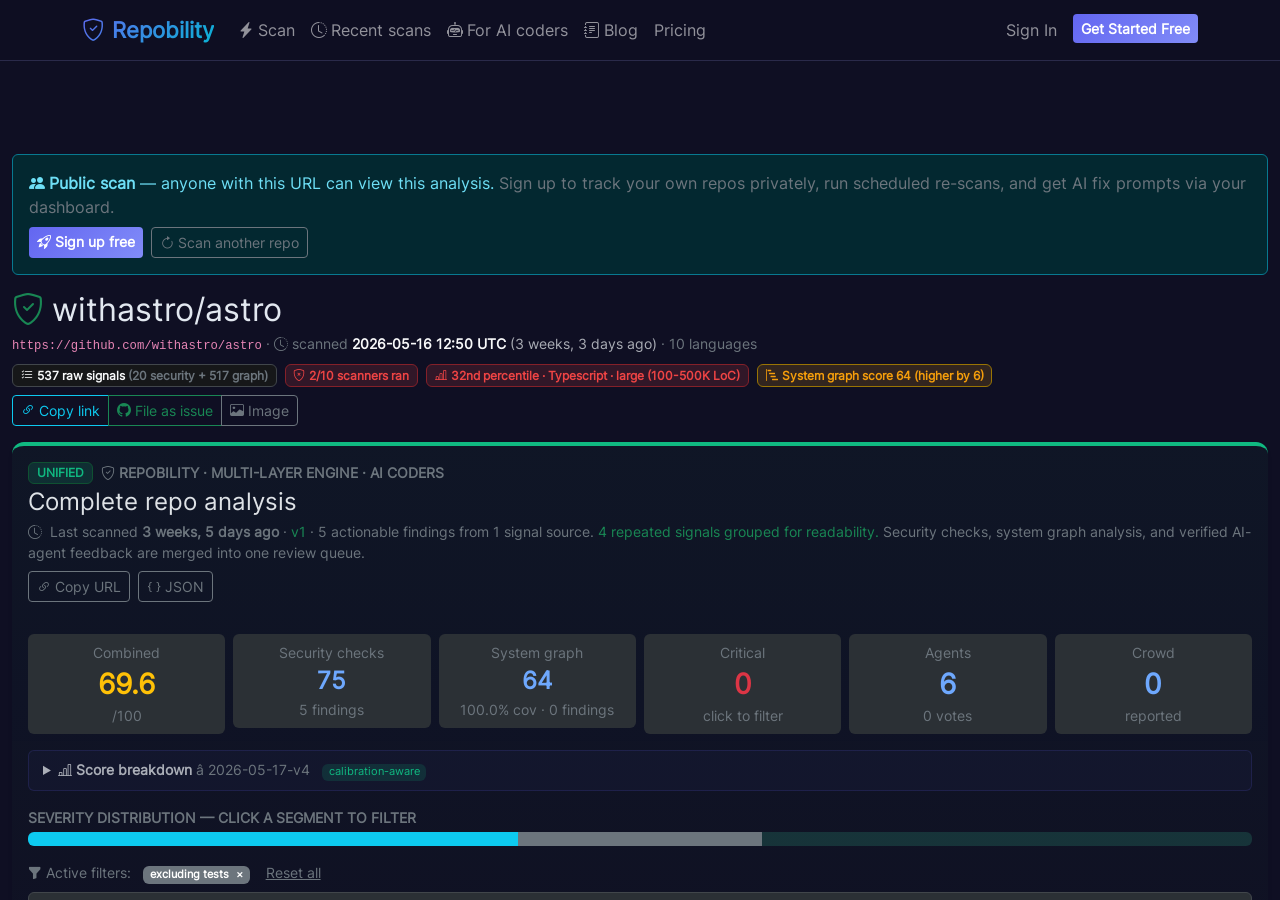Filter by the cyan severity bar segment

coord(273,839)
